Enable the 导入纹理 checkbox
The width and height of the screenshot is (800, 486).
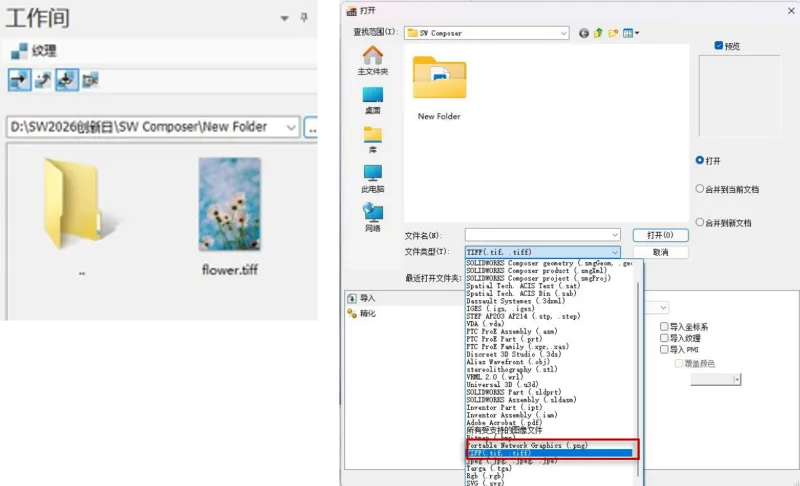(x=664, y=338)
